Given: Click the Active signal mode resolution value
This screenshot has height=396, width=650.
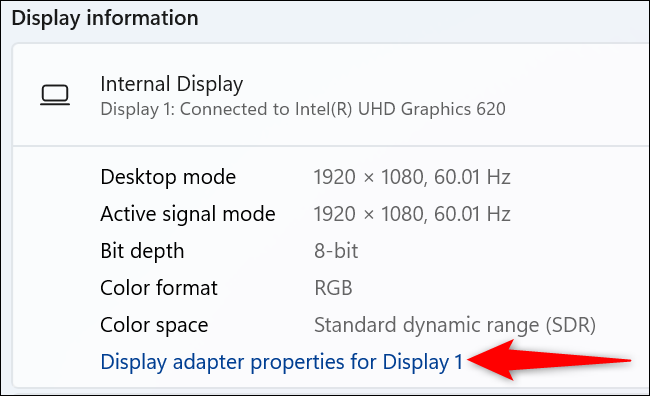Looking at the screenshot, I should 412,214.
